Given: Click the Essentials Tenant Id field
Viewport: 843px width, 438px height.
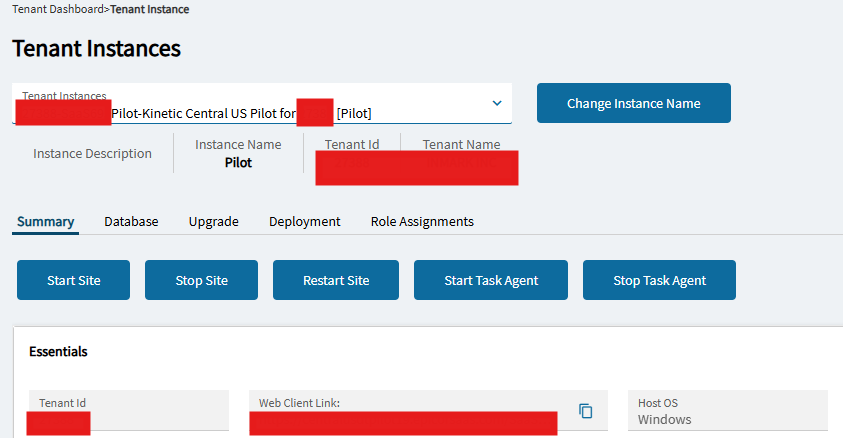Looking at the screenshot, I should tap(130, 411).
